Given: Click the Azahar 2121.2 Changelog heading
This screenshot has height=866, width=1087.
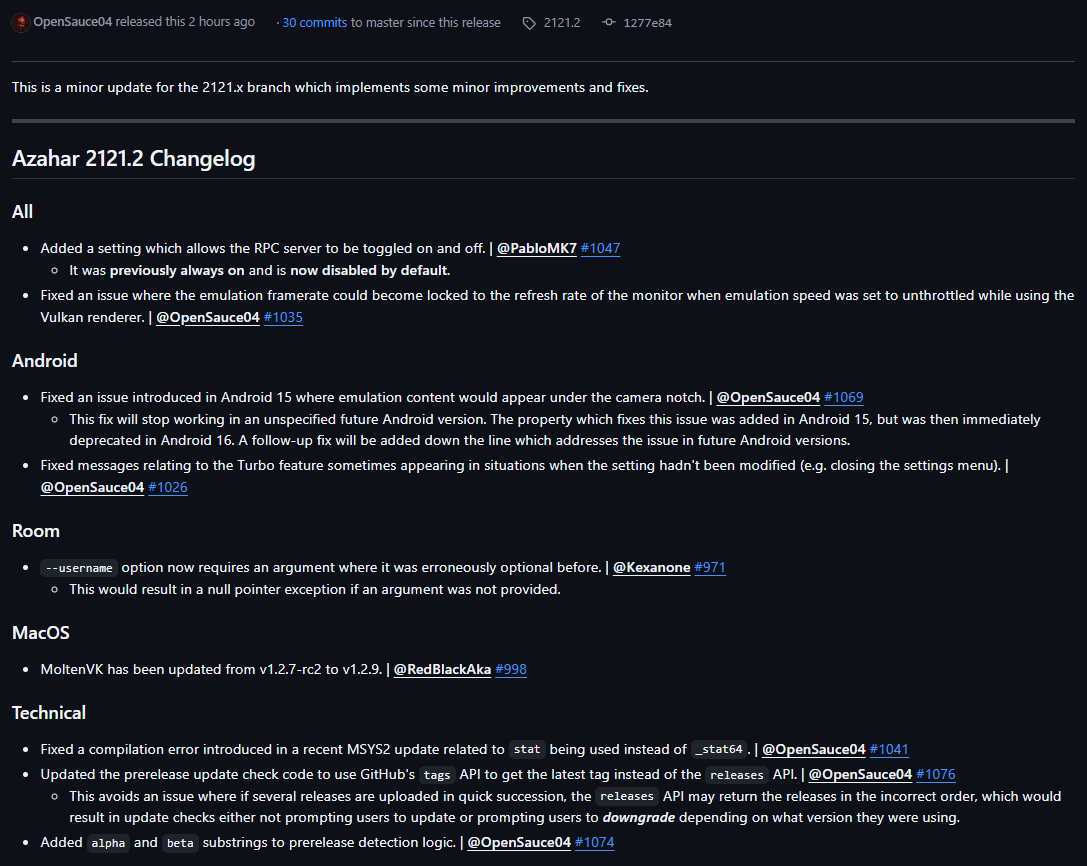Looking at the screenshot, I should [134, 159].
